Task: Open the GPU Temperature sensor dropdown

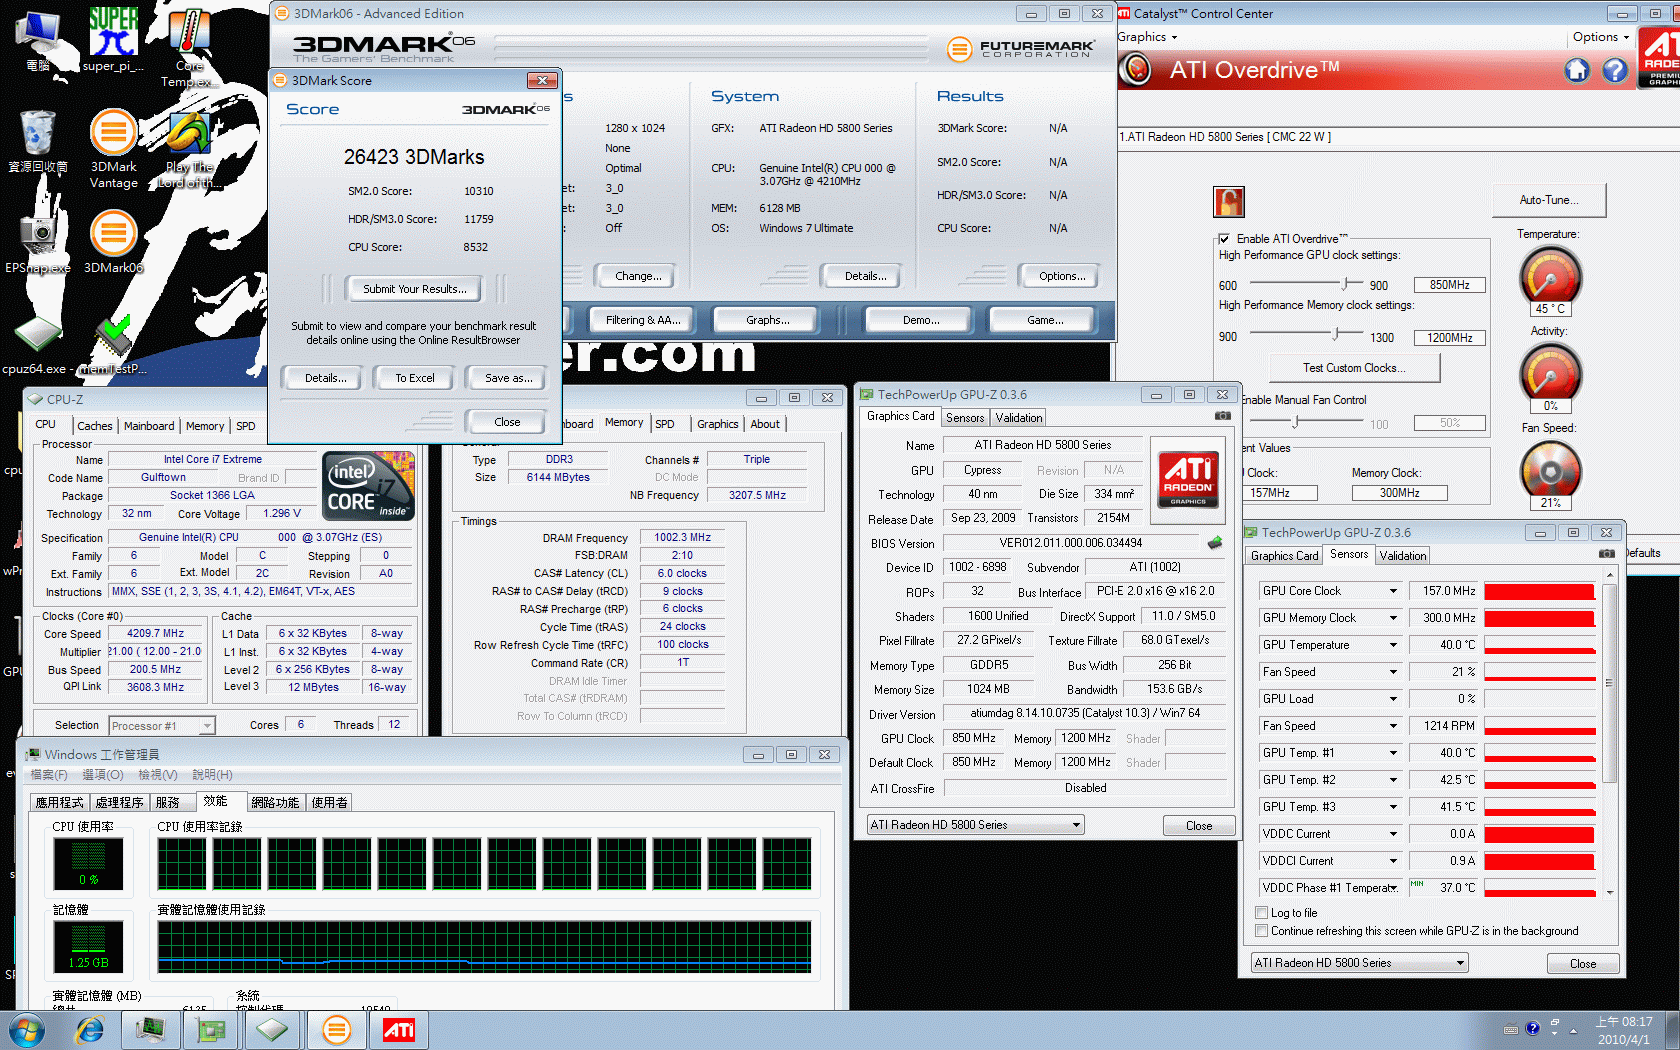Action: point(1393,645)
